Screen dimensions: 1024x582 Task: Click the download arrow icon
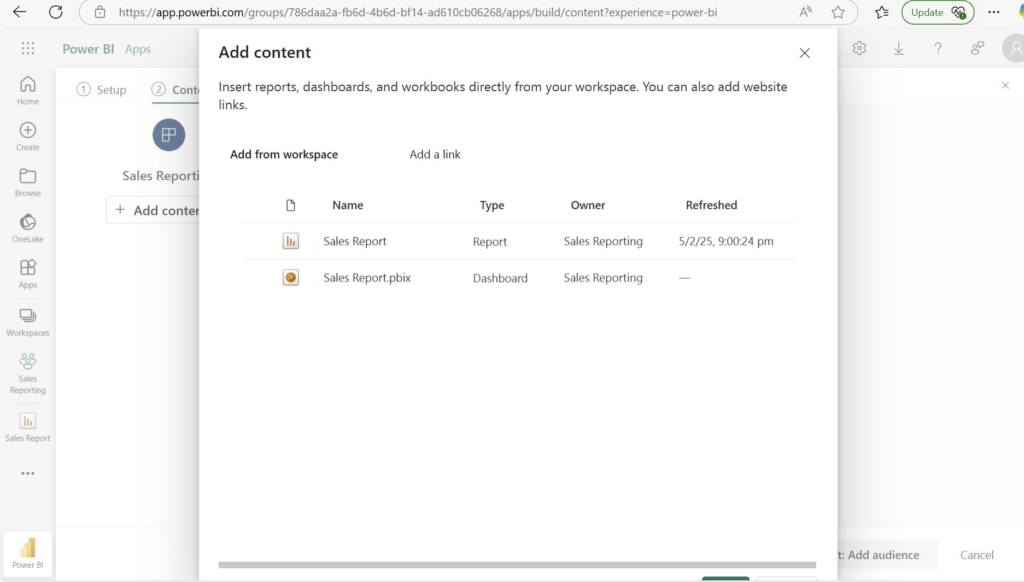click(x=898, y=48)
